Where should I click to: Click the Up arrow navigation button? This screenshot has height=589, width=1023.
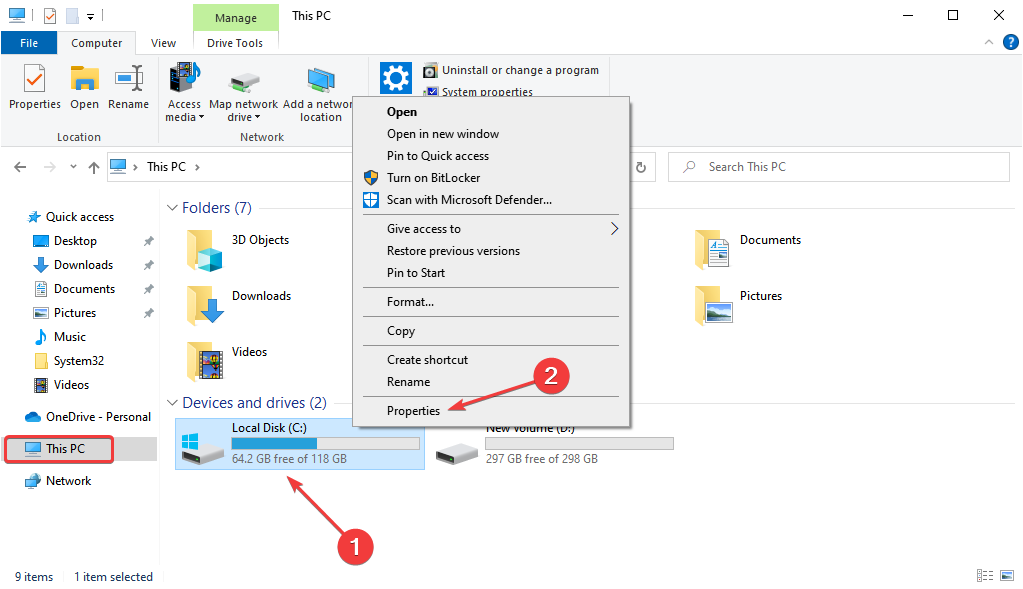(x=94, y=167)
